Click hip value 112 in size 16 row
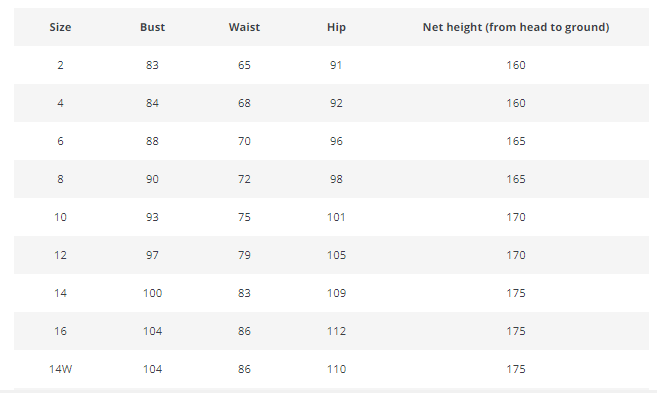Screen dimensions: 657x393 336,331
